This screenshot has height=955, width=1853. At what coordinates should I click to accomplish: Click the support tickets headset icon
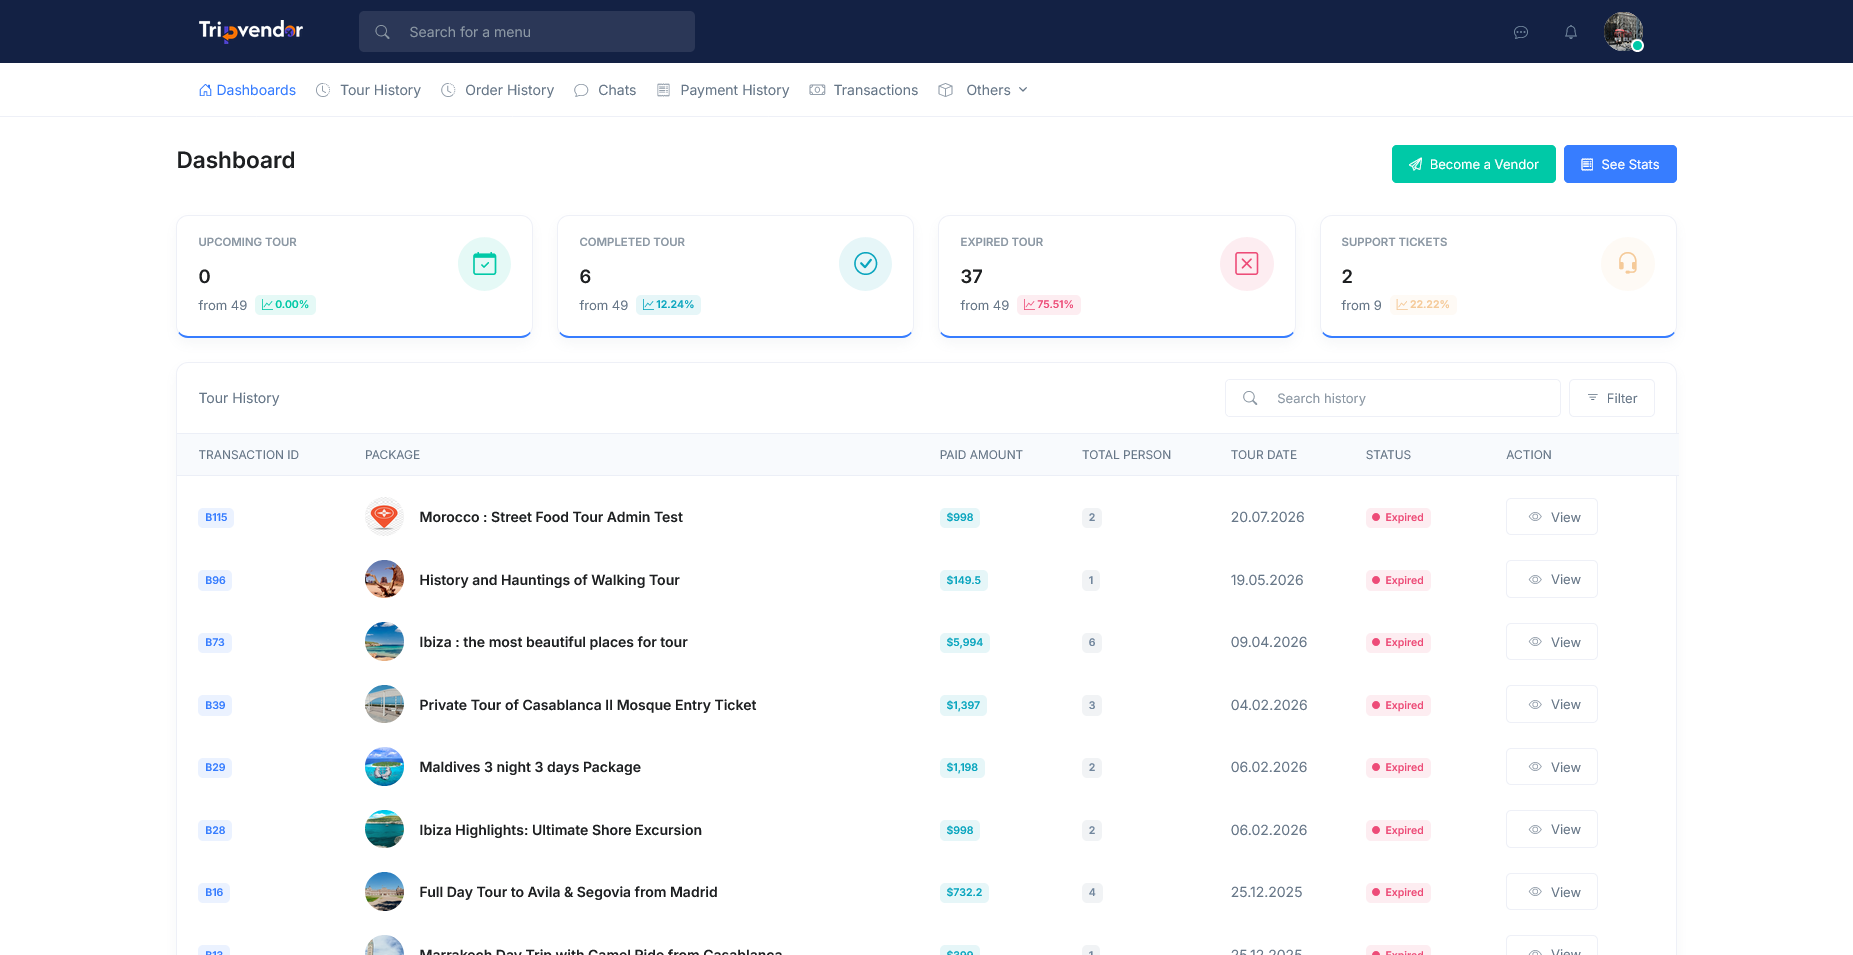tap(1628, 264)
